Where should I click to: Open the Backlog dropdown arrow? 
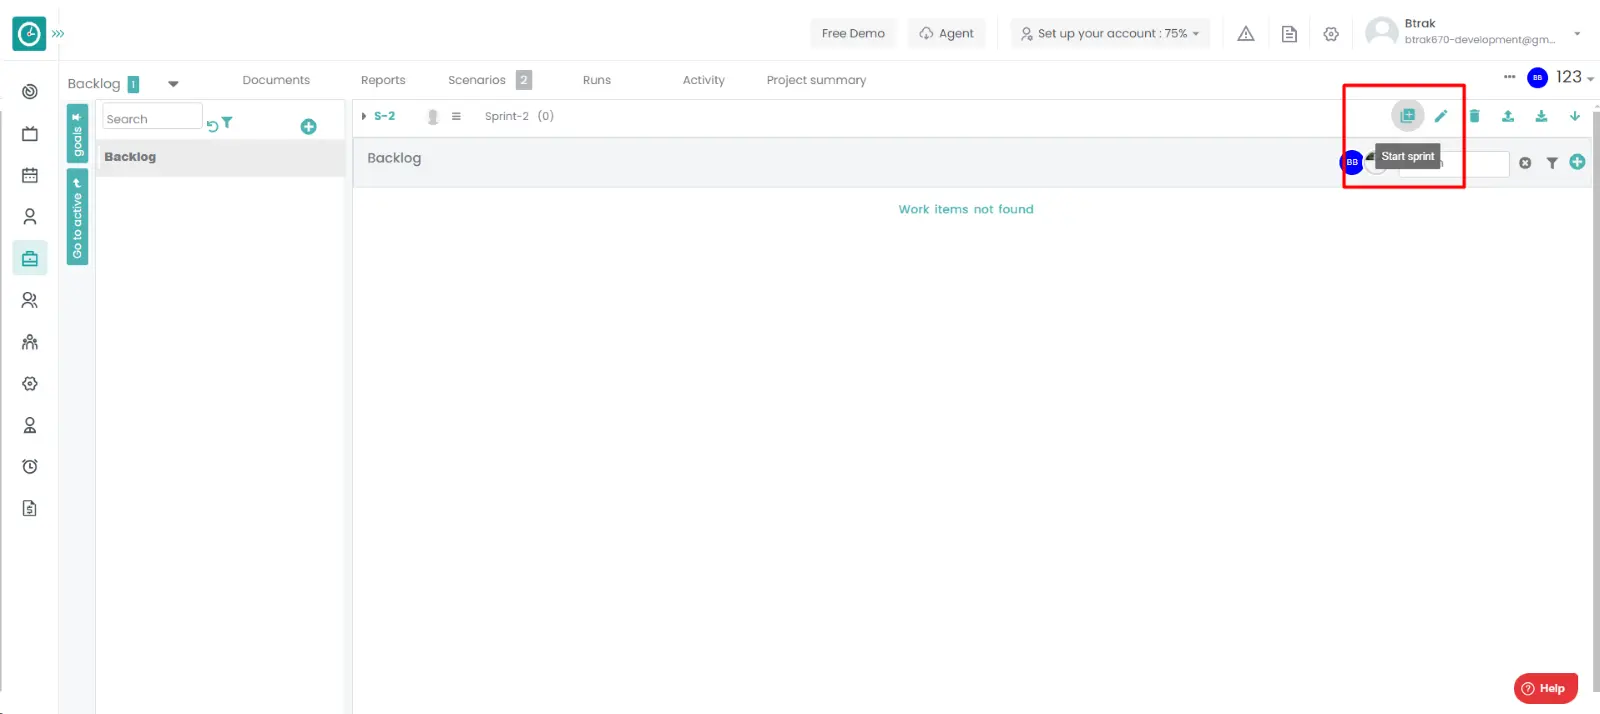(173, 84)
